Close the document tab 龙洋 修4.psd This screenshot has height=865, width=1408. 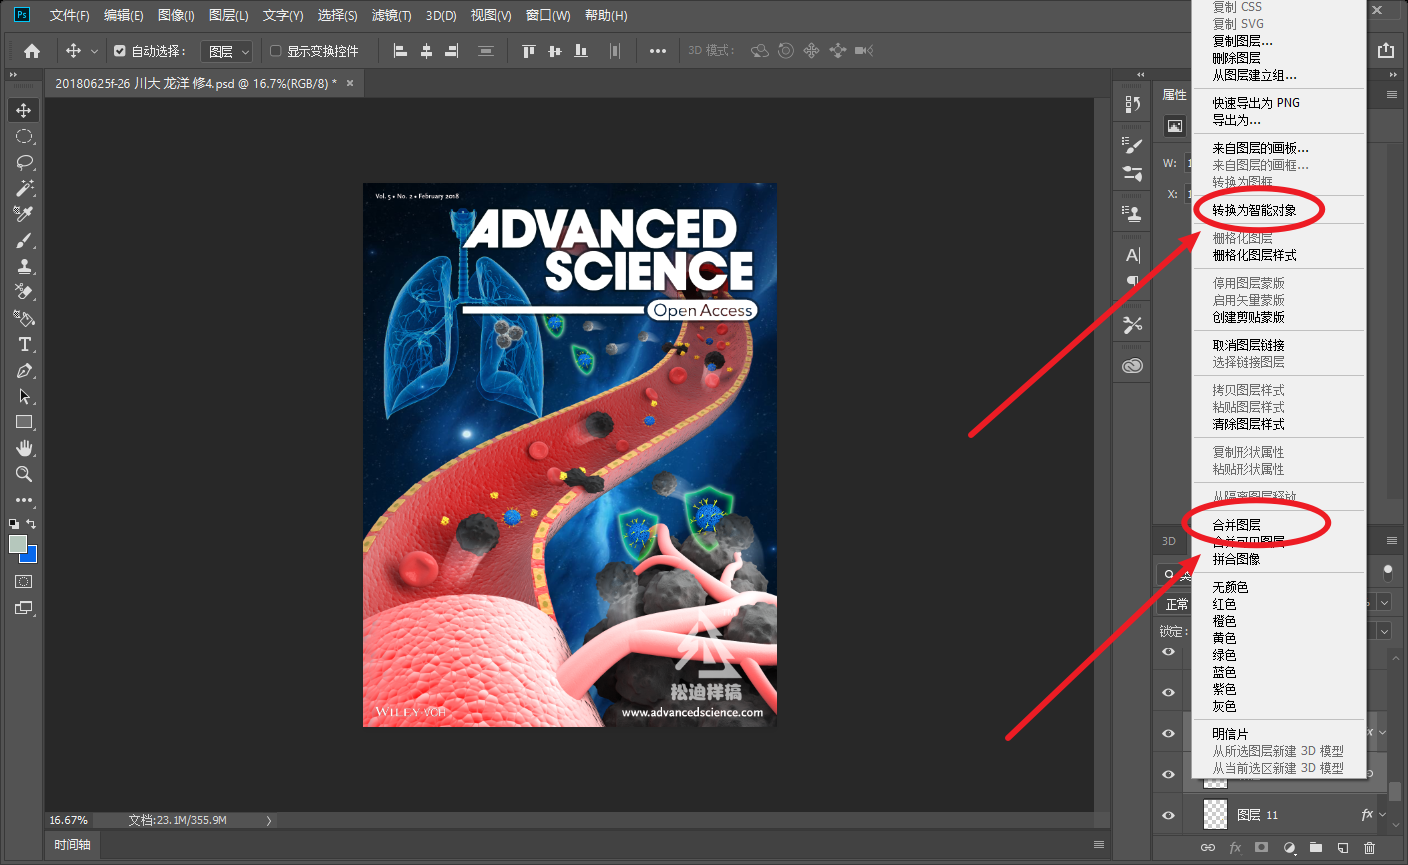350,83
